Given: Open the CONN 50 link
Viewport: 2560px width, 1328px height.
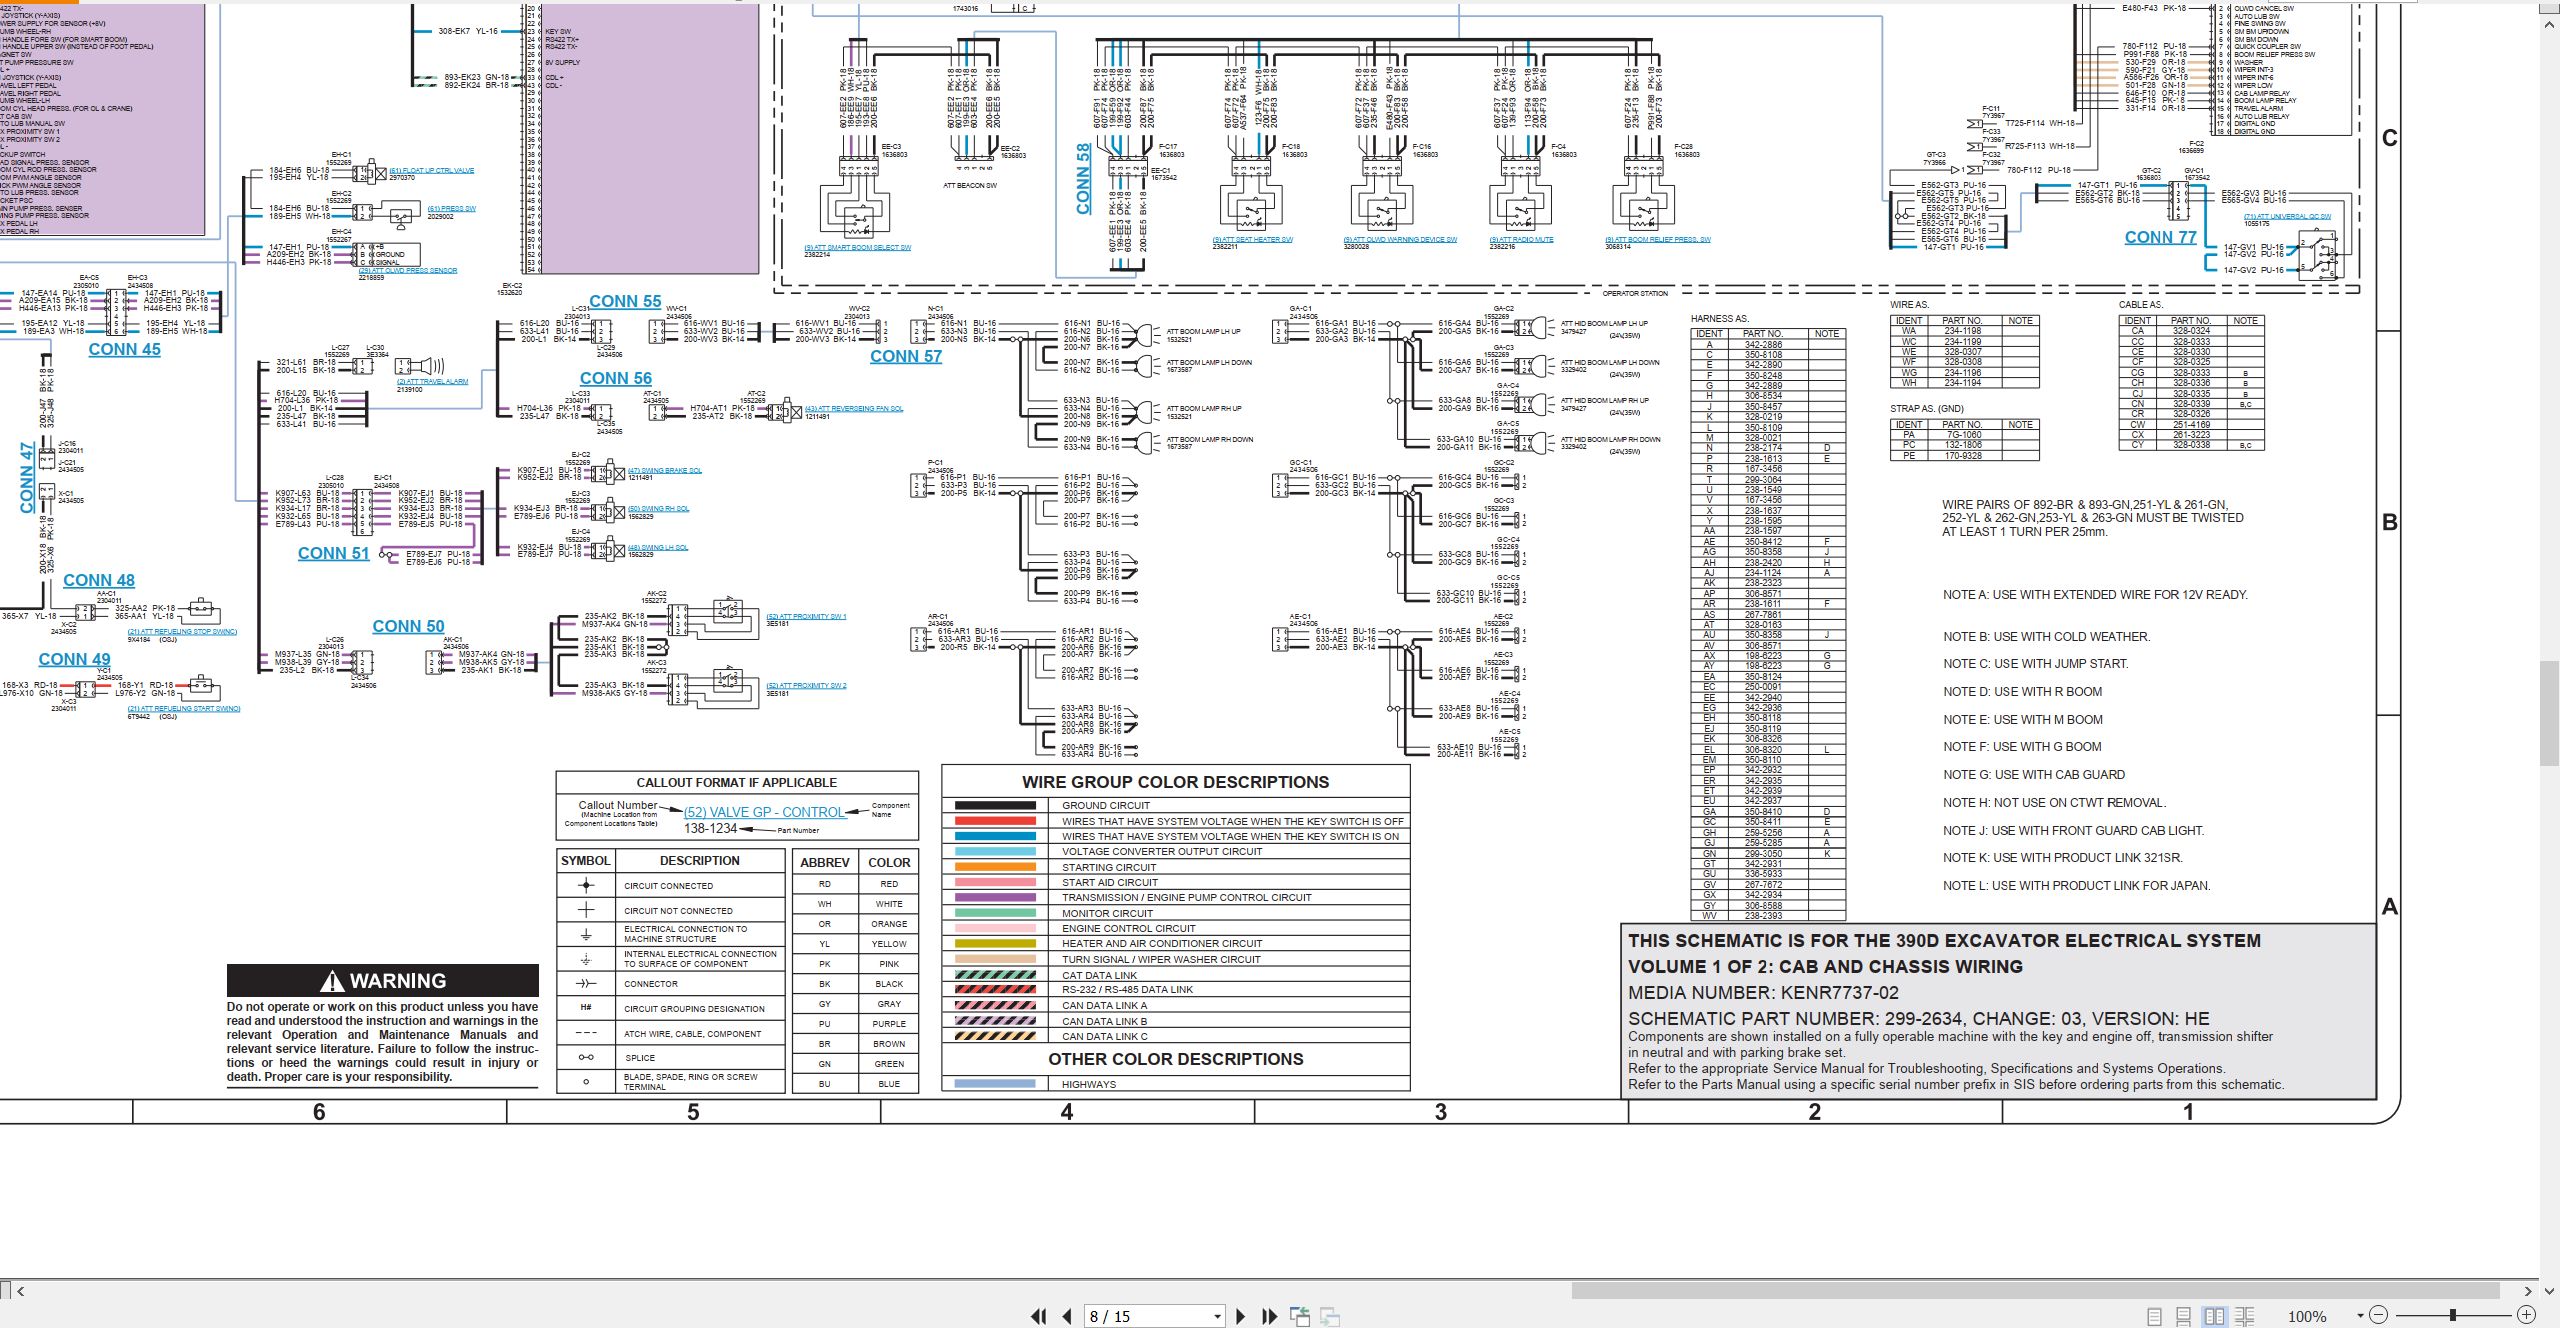Looking at the screenshot, I should 408,626.
